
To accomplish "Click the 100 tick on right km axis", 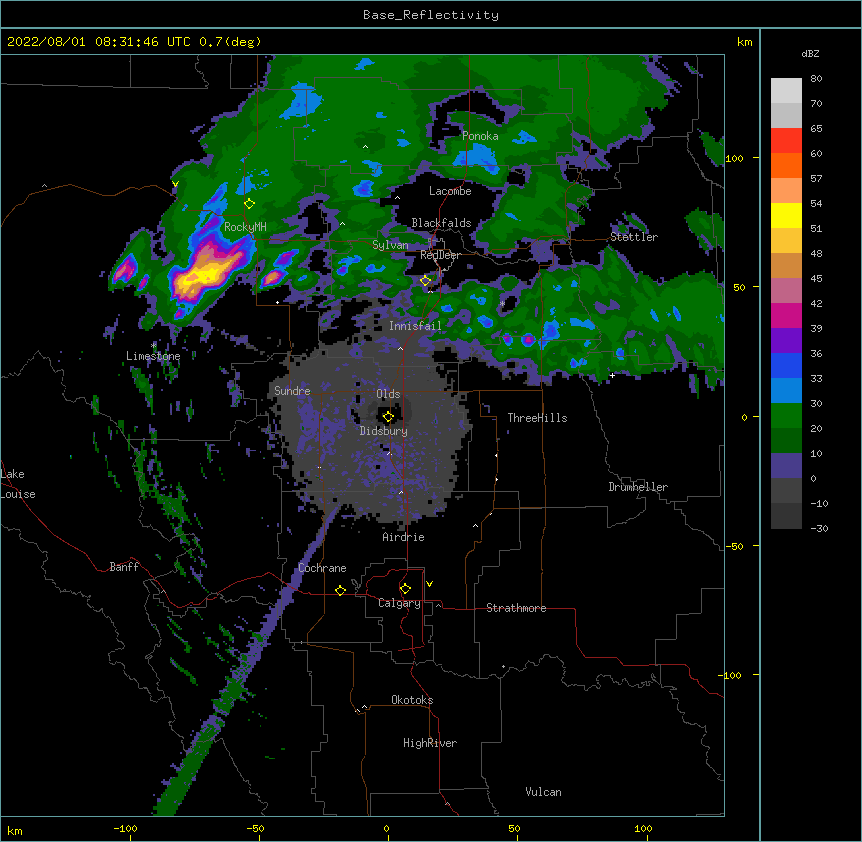I will [734, 158].
